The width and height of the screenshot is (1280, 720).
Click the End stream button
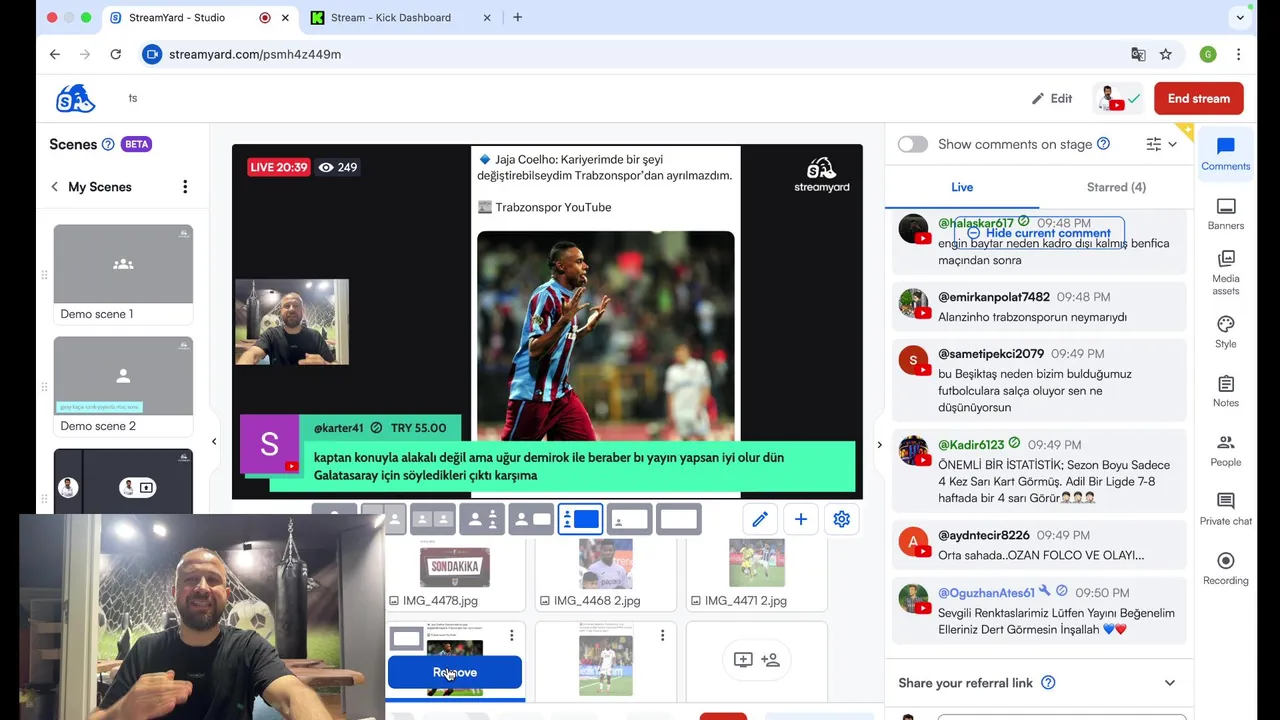(1198, 98)
